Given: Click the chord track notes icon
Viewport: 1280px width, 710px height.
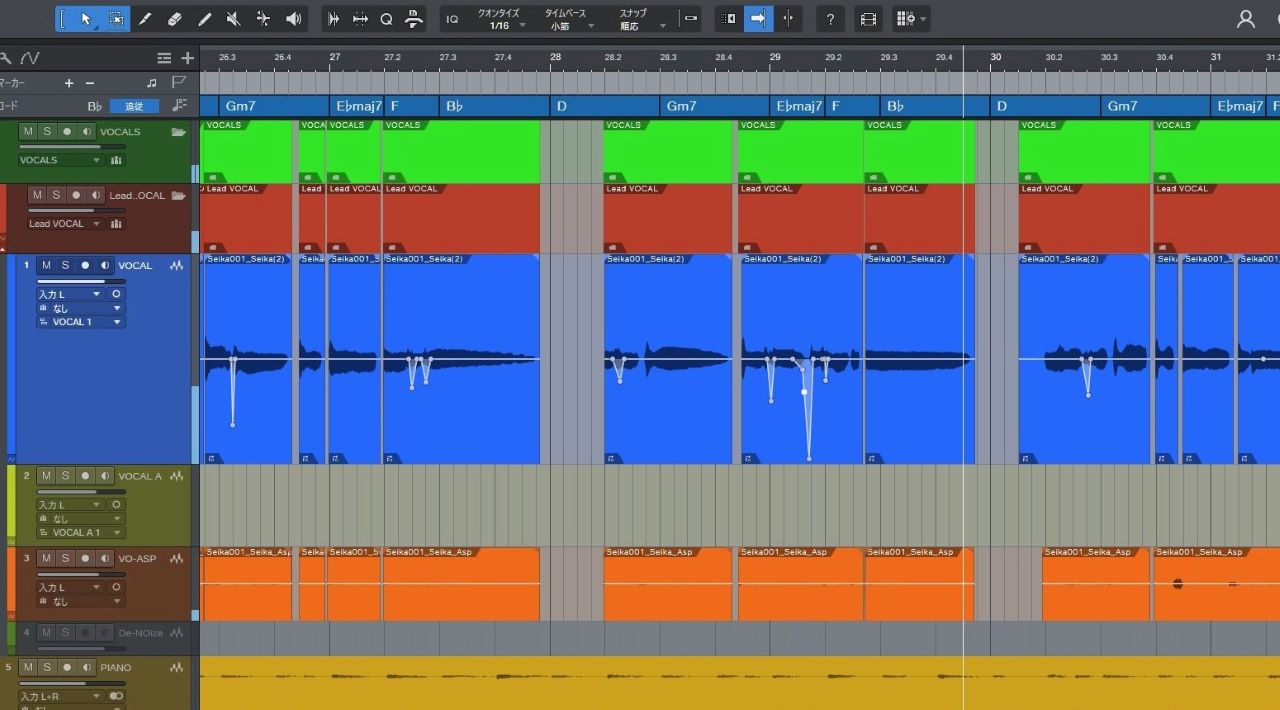Looking at the screenshot, I should (x=180, y=105).
